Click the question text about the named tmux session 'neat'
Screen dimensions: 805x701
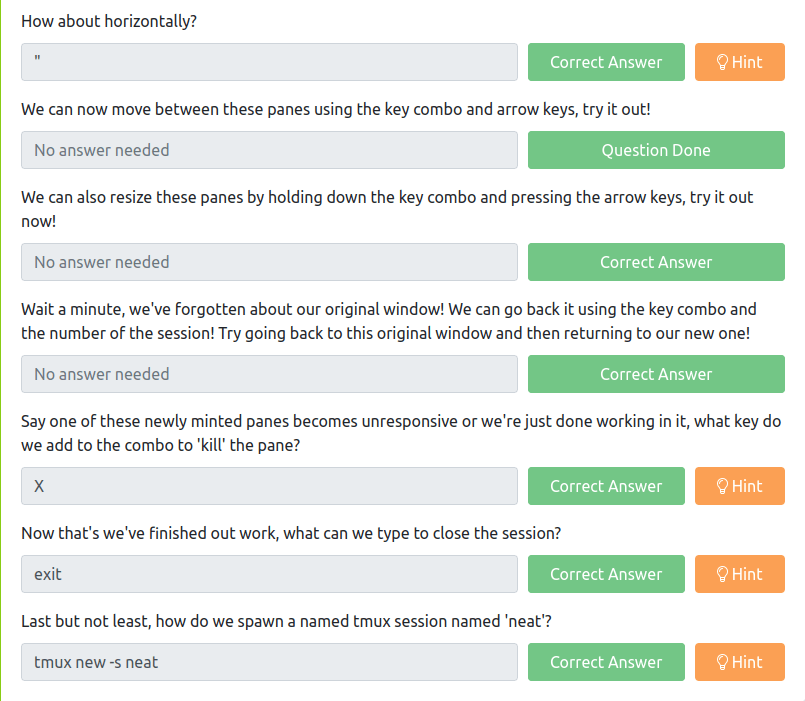click(286, 621)
